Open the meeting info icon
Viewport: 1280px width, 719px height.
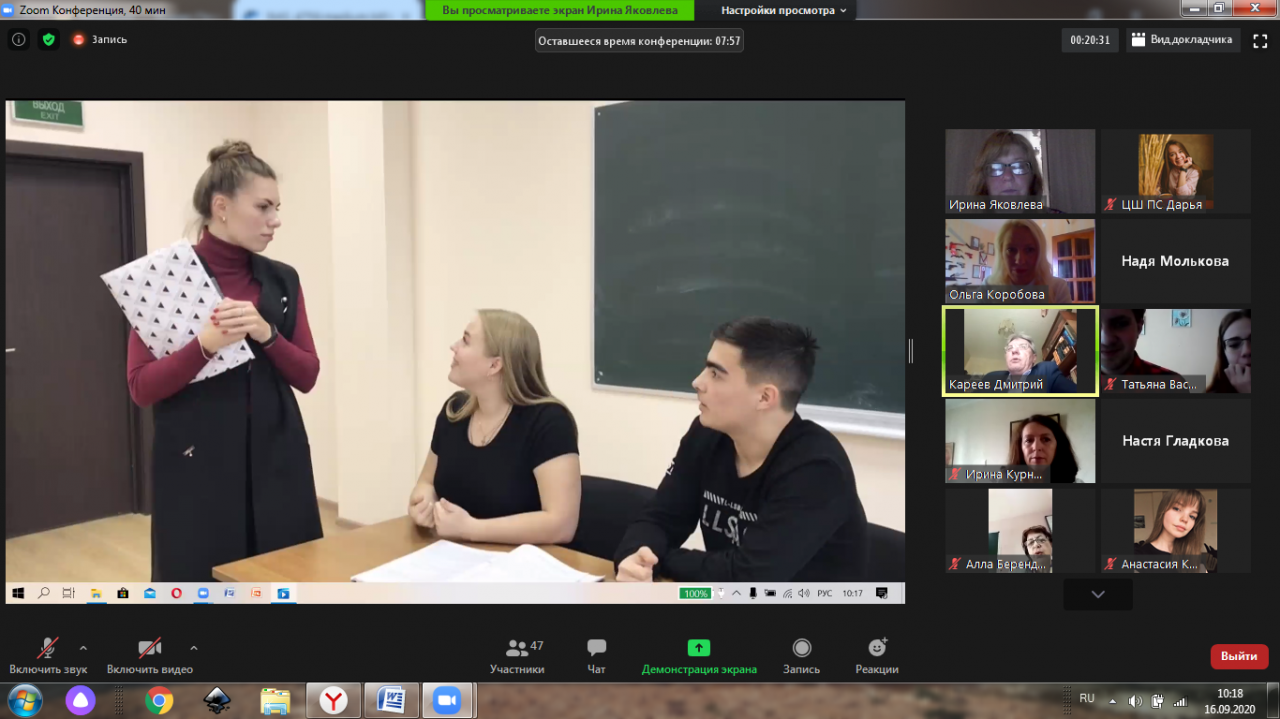[x=18, y=40]
